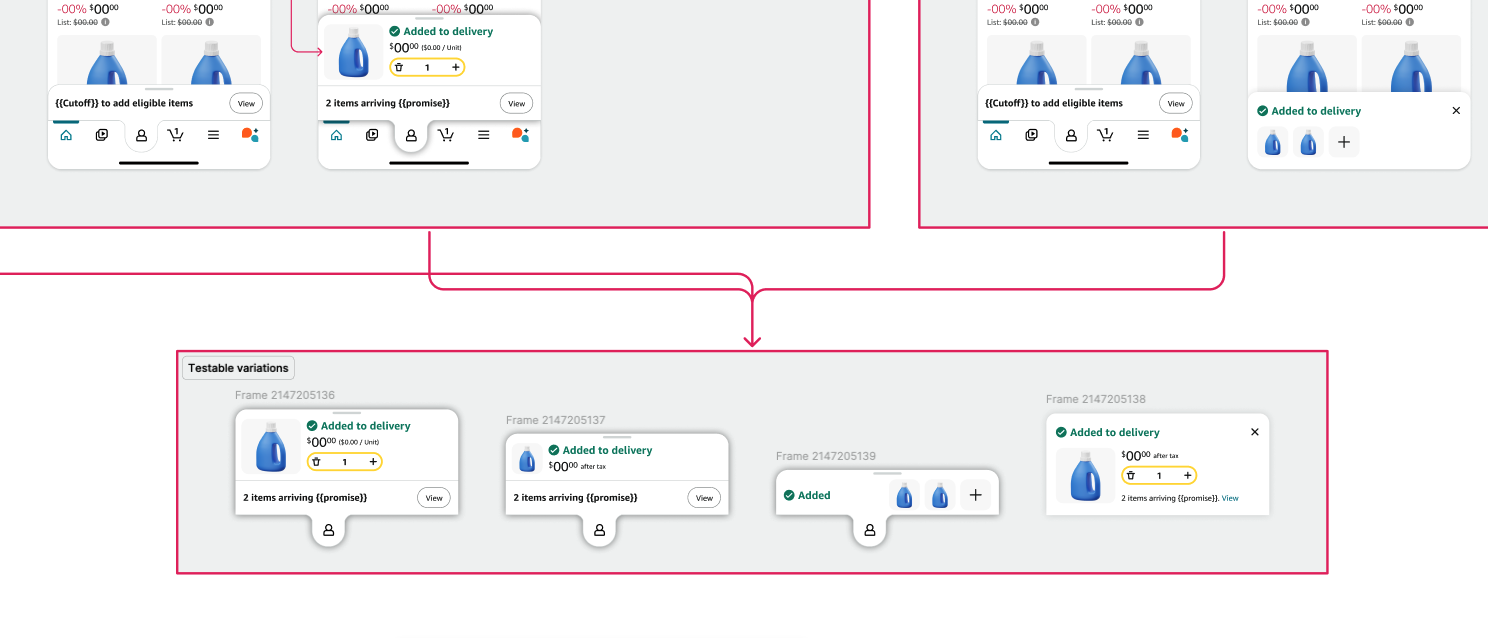Select the Frame 2147205138 label
Image resolution: width=1488 pixels, height=638 pixels.
1096,399
